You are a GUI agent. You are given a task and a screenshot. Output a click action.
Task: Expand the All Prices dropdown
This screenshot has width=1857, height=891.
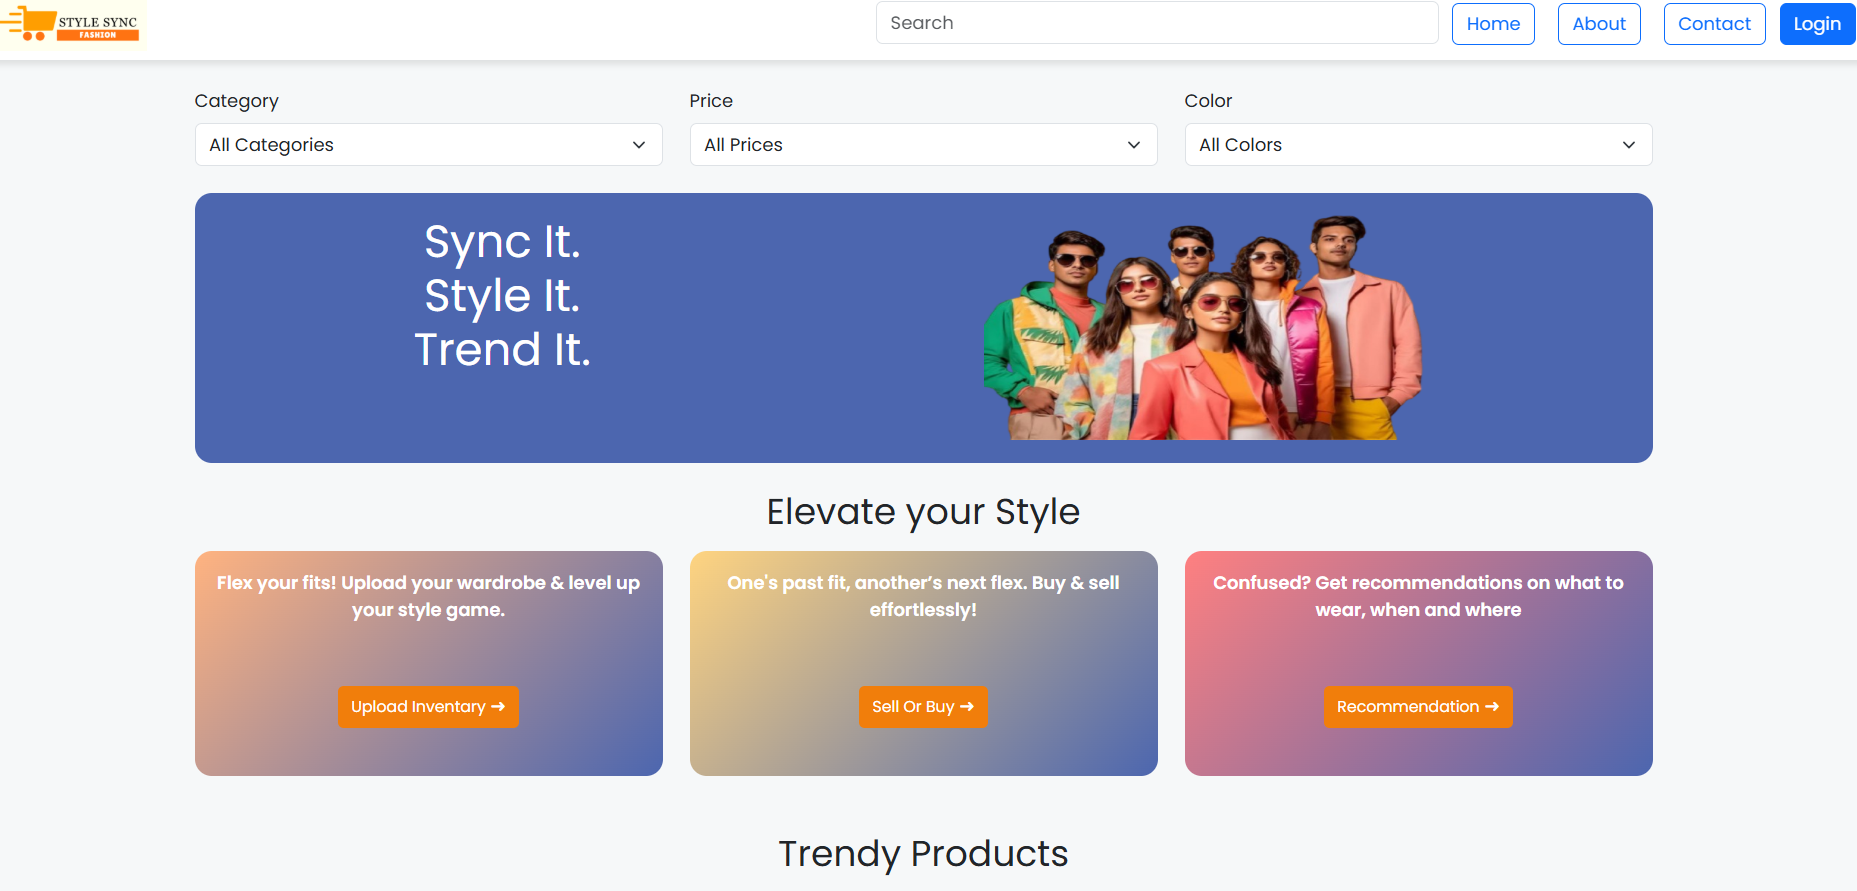tap(924, 145)
